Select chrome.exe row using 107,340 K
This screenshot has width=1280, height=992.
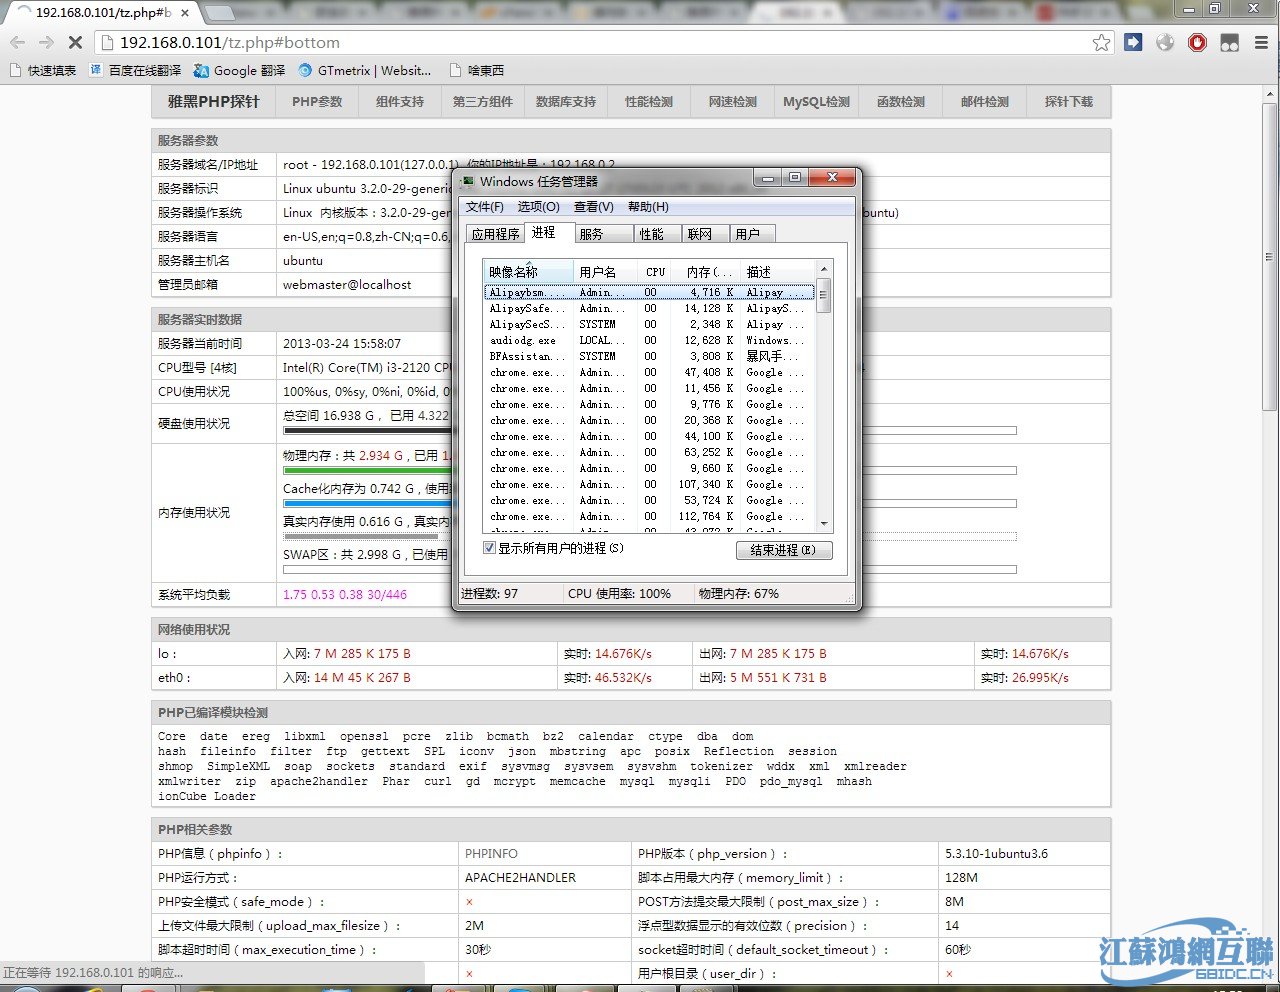point(649,484)
